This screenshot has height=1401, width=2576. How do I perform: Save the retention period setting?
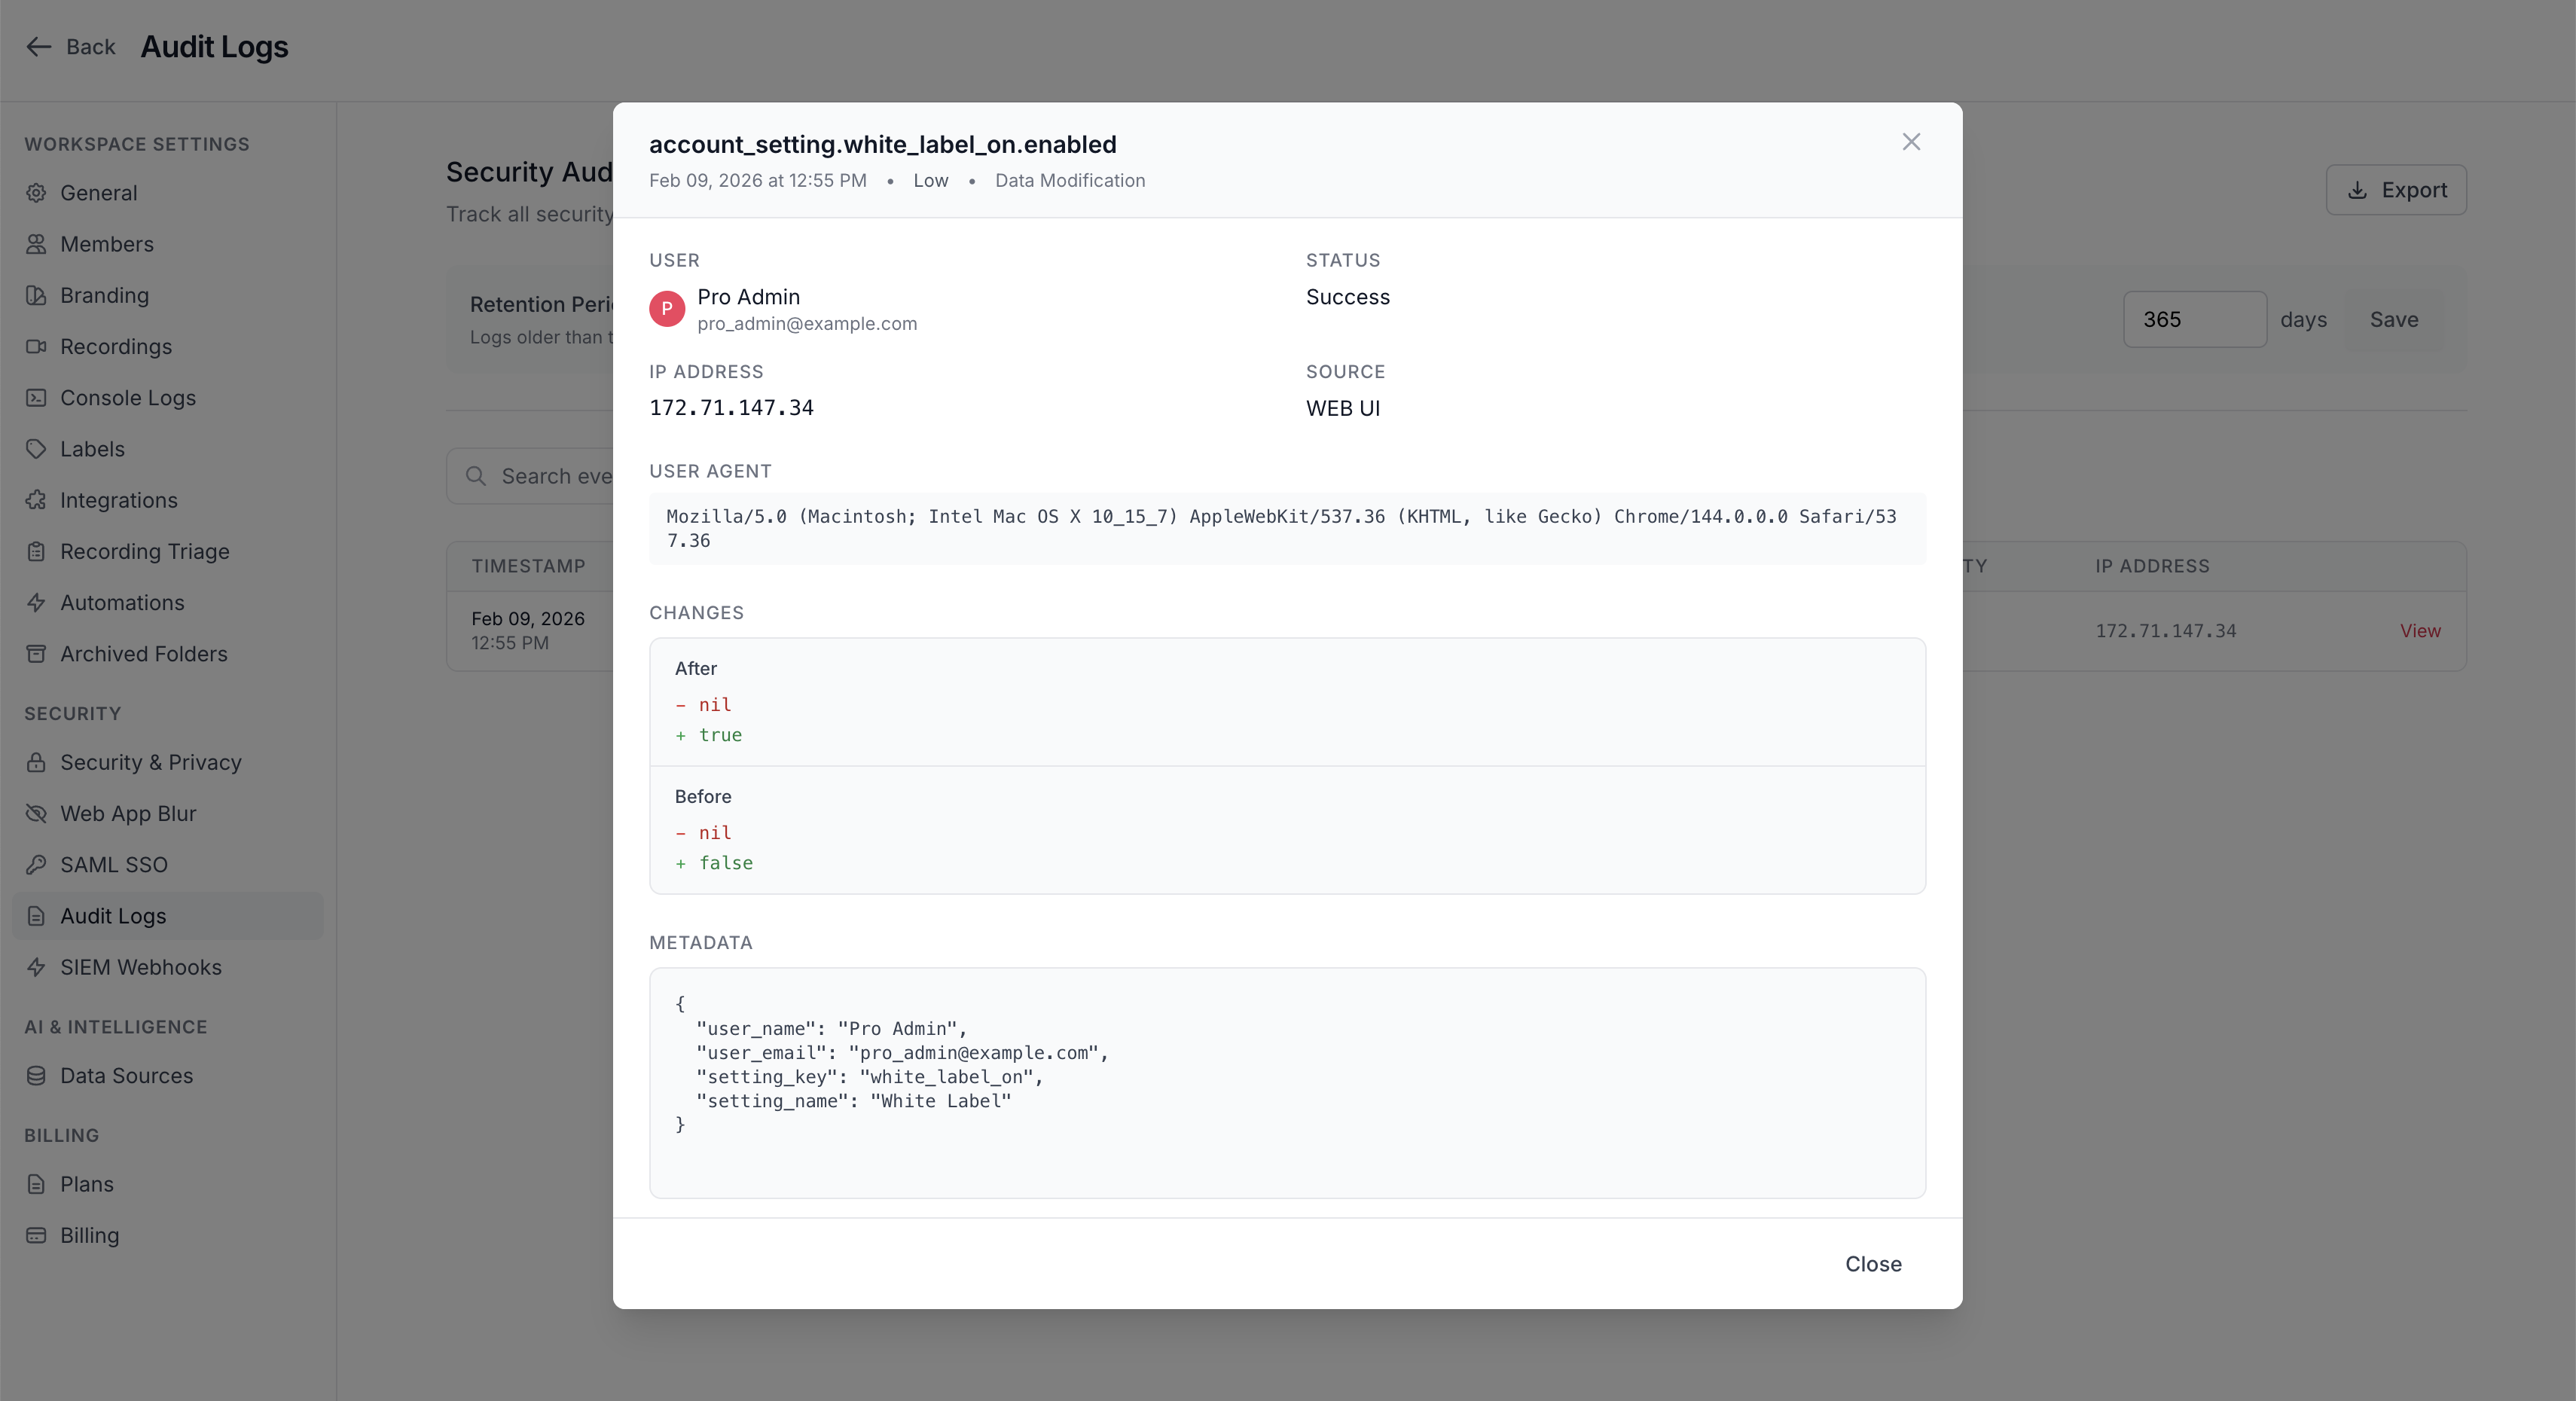click(x=2393, y=320)
